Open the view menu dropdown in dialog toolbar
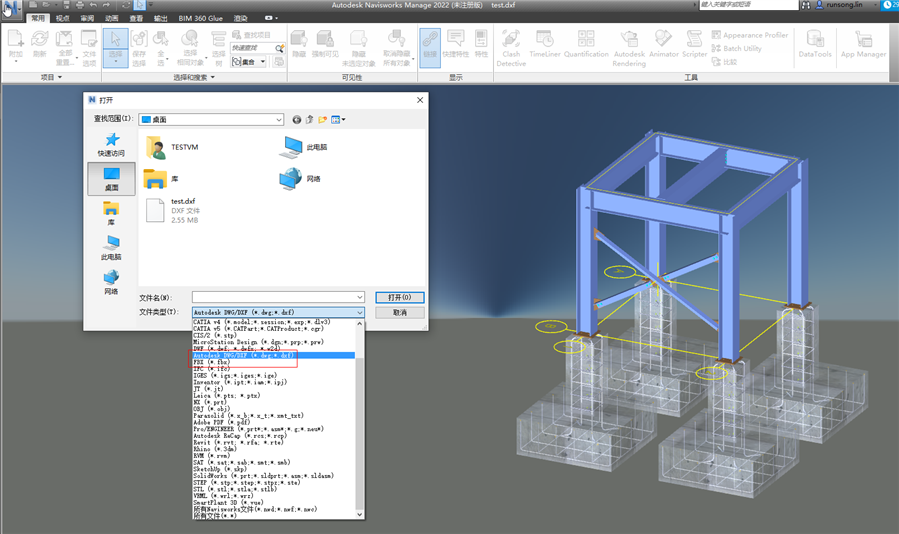The image size is (899, 534). coord(338,120)
